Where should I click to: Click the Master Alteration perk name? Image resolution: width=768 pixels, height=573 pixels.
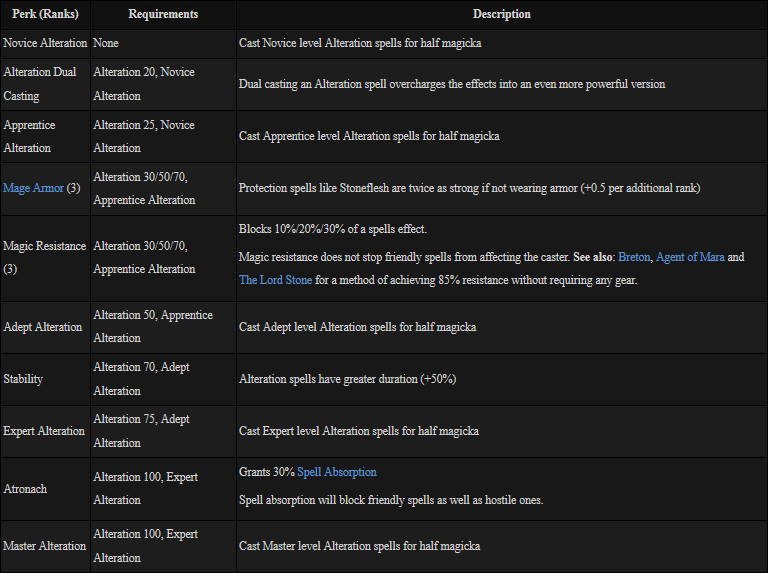[45, 546]
